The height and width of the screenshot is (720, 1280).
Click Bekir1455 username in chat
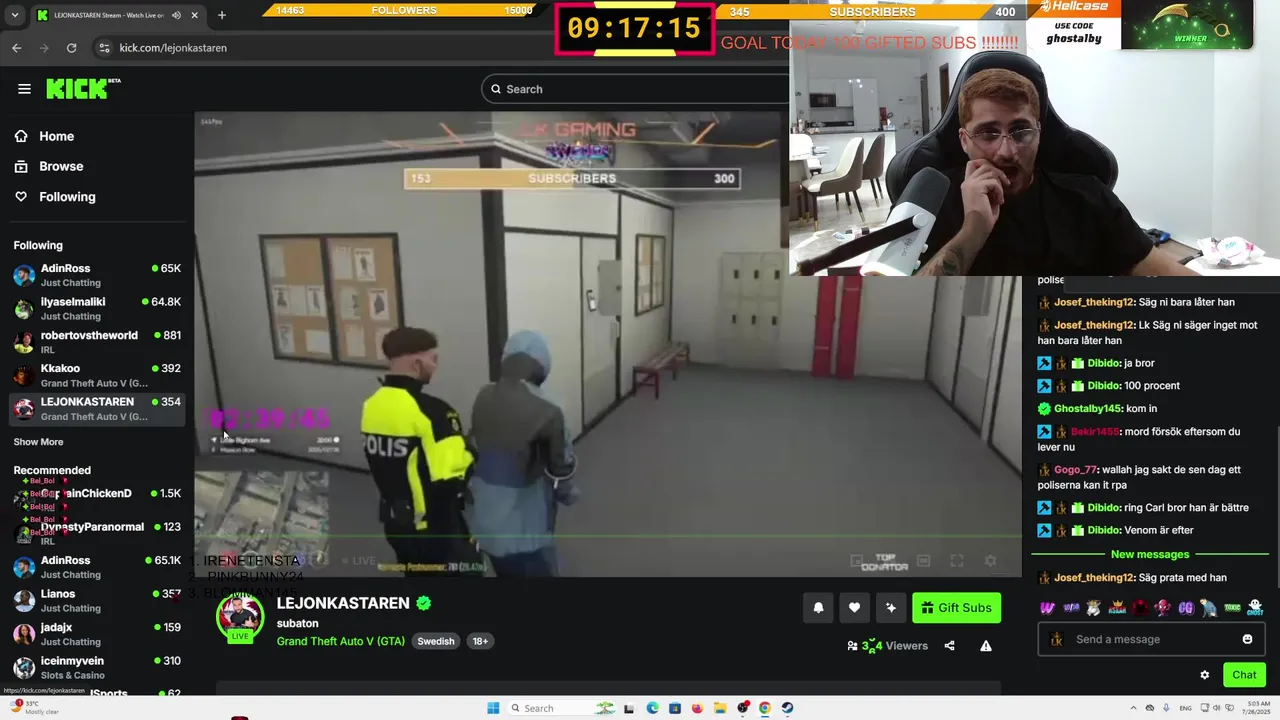(x=1094, y=431)
